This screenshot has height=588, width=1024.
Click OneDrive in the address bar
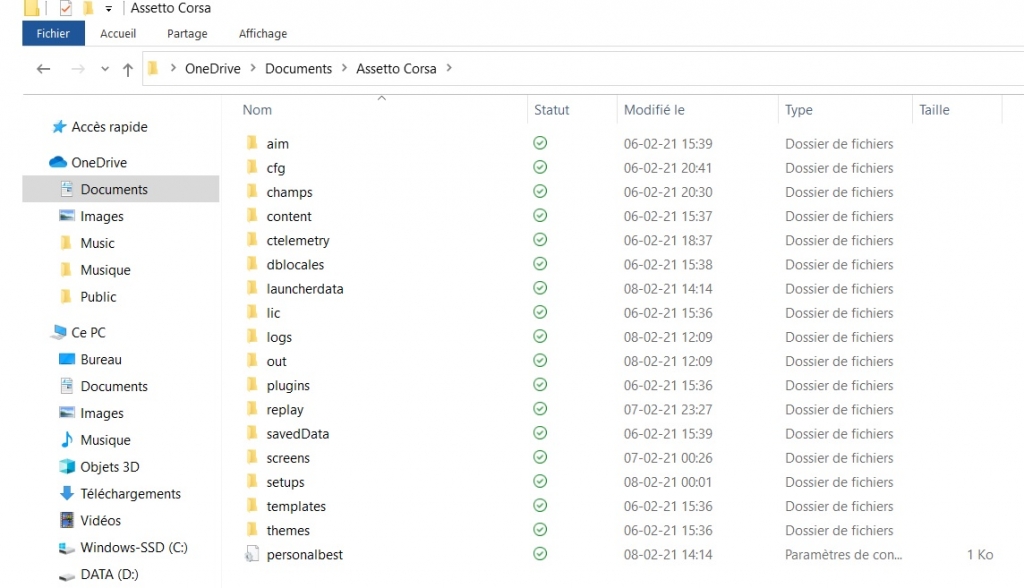(x=212, y=69)
